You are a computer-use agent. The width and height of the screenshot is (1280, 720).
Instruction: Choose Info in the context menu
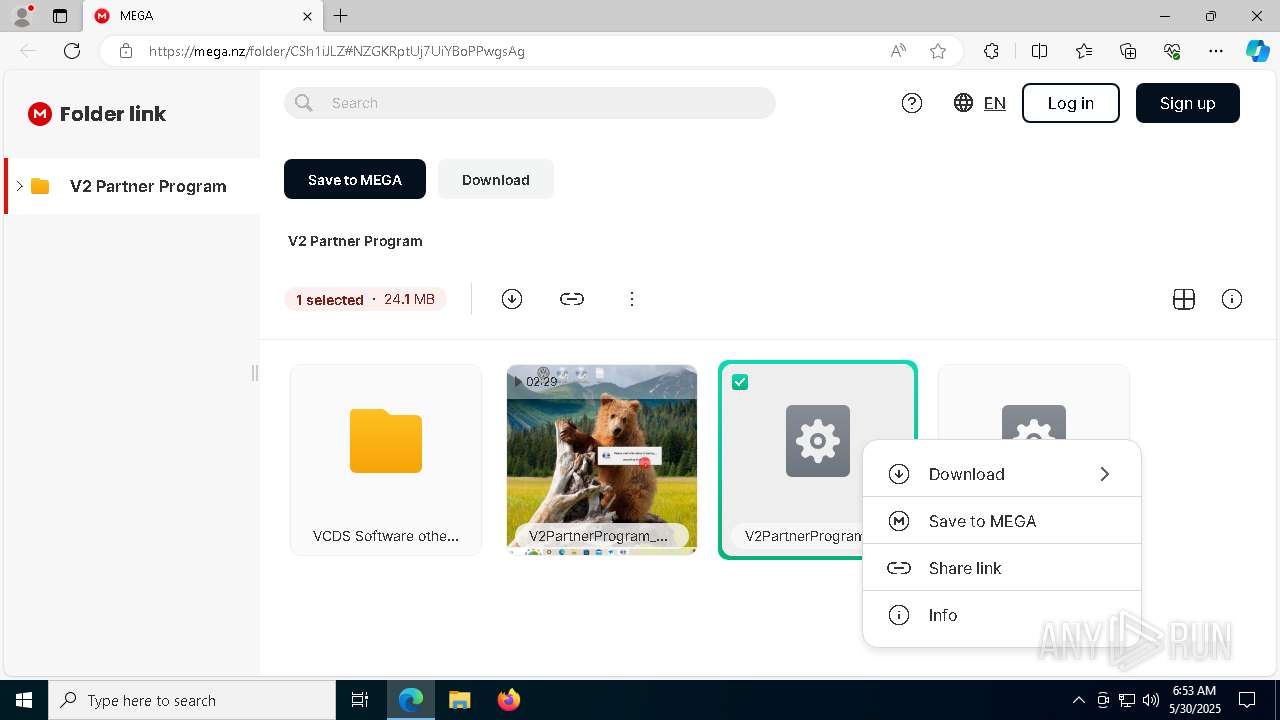[1002, 615]
